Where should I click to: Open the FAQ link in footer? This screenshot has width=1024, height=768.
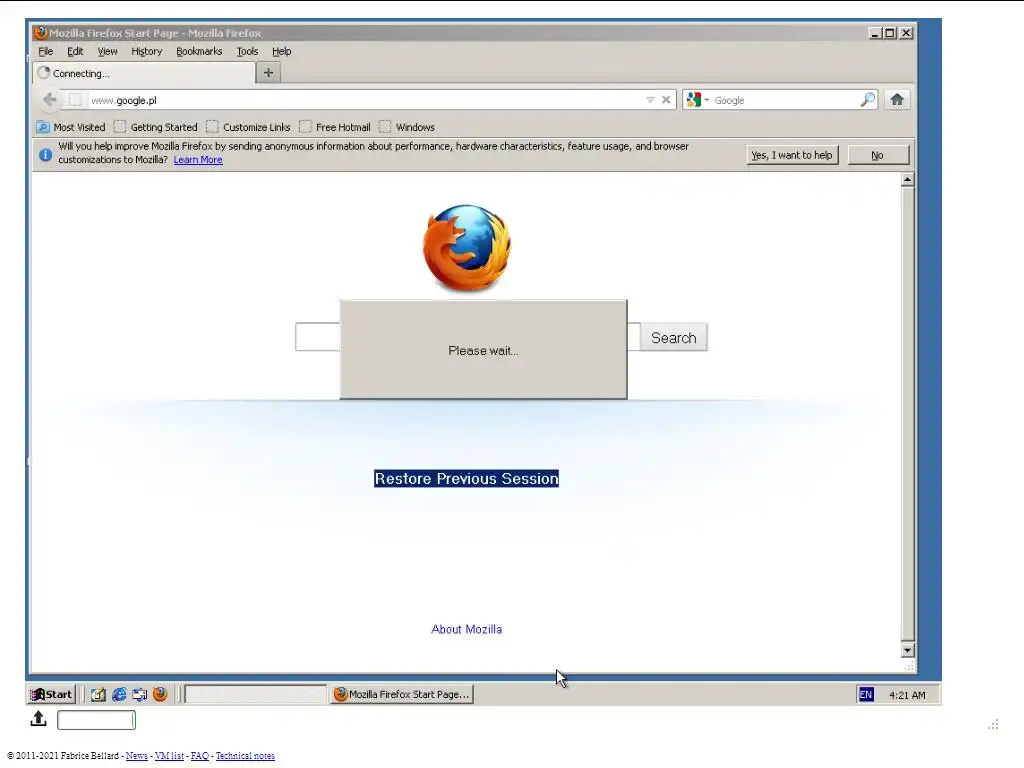coord(200,756)
